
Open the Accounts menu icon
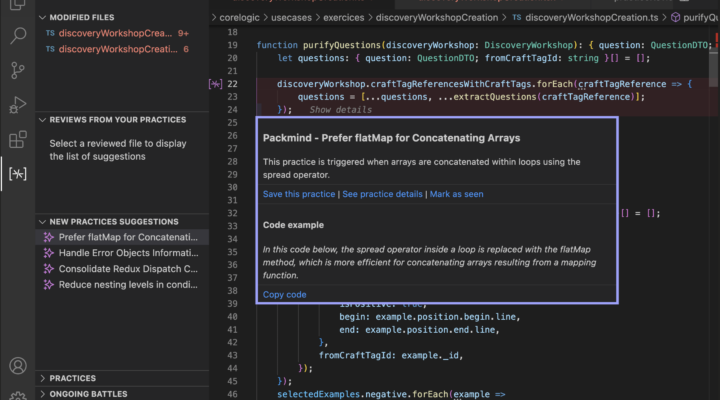pos(17,367)
